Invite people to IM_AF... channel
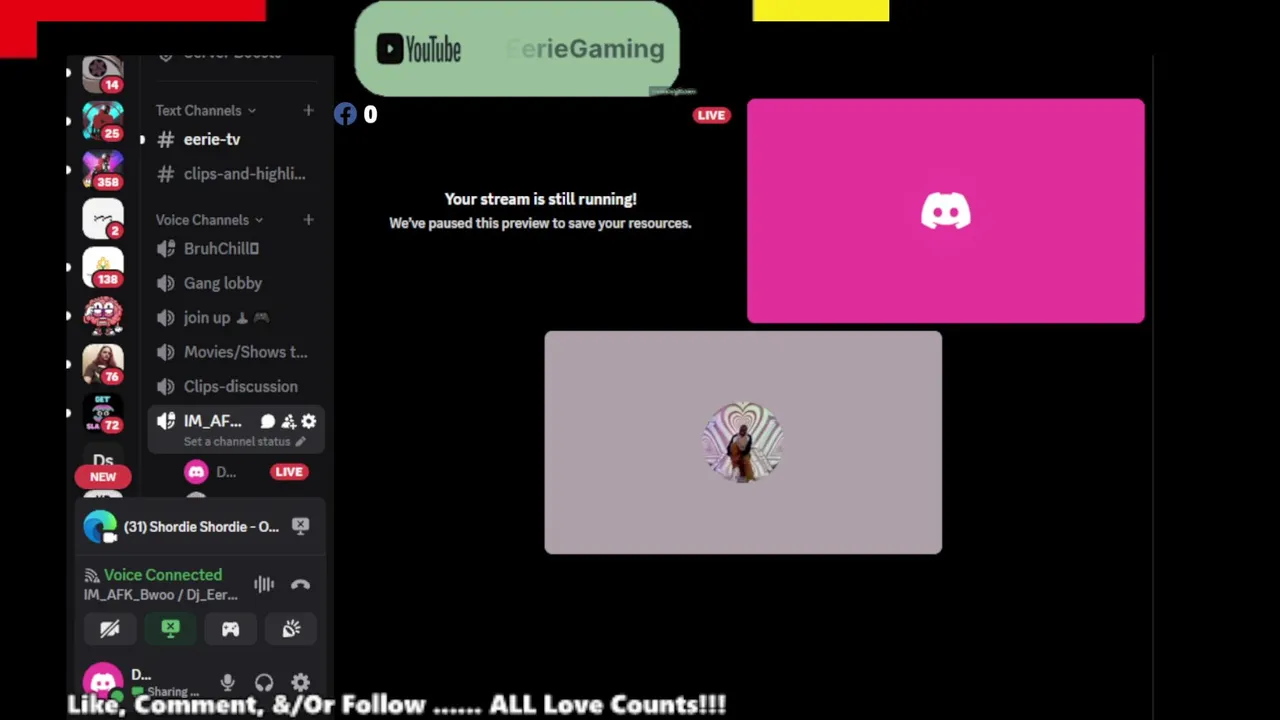 coord(288,422)
